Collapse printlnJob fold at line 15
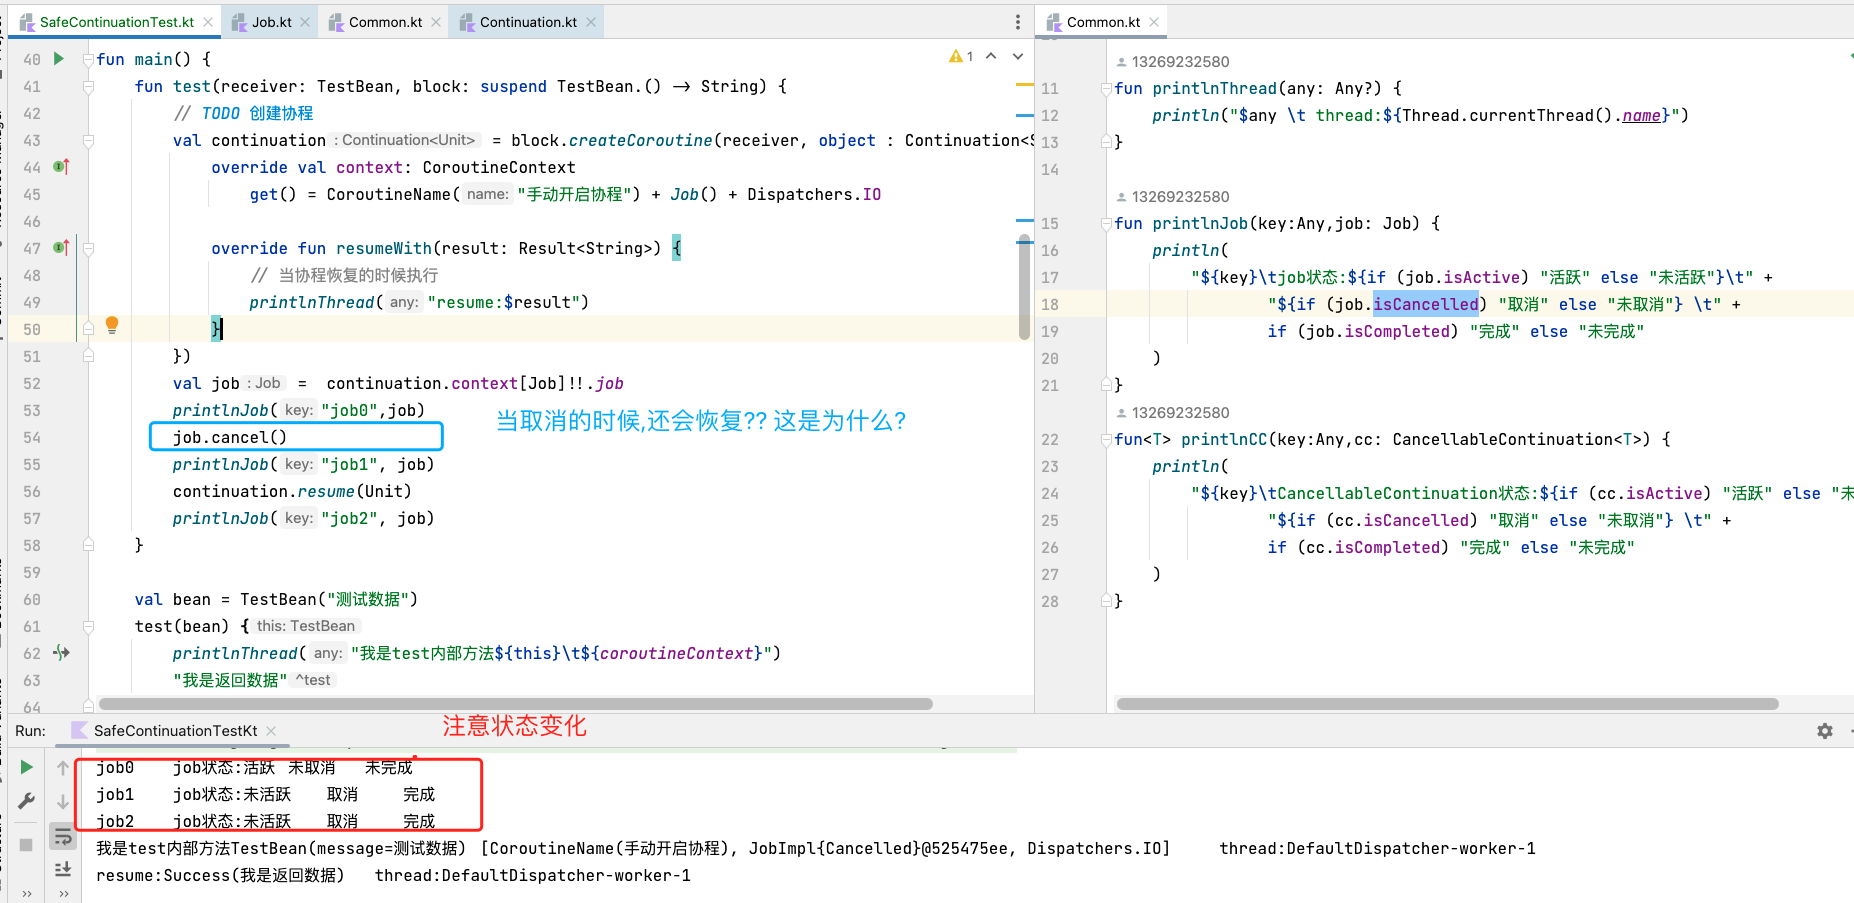This screenshot has width=1854, height=903. [1106, 224]
